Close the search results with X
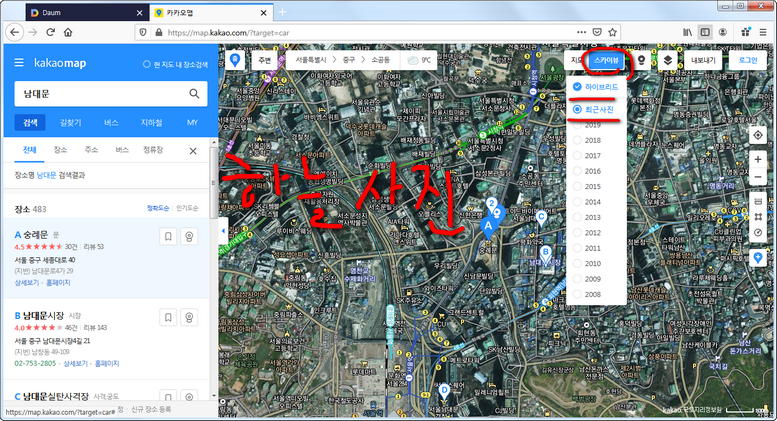 193,151
